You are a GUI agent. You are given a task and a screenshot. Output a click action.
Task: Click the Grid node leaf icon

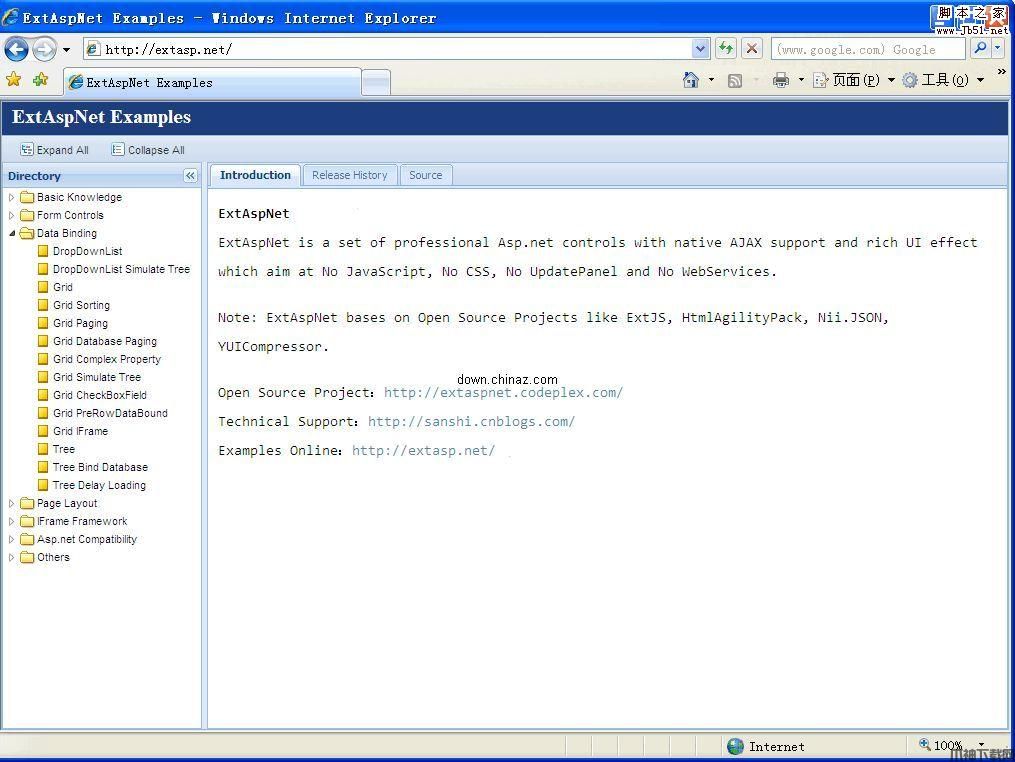click(43, 287)
